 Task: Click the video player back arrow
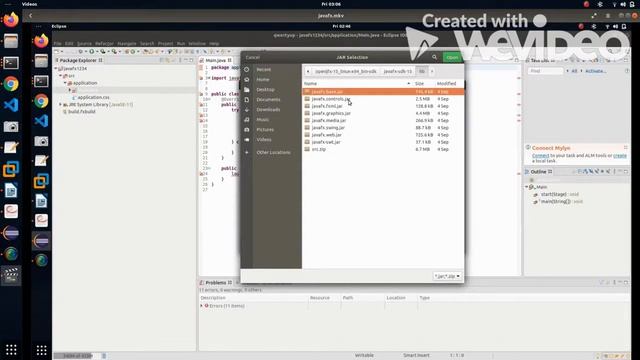pyautogui.click(x=30, y=16)
